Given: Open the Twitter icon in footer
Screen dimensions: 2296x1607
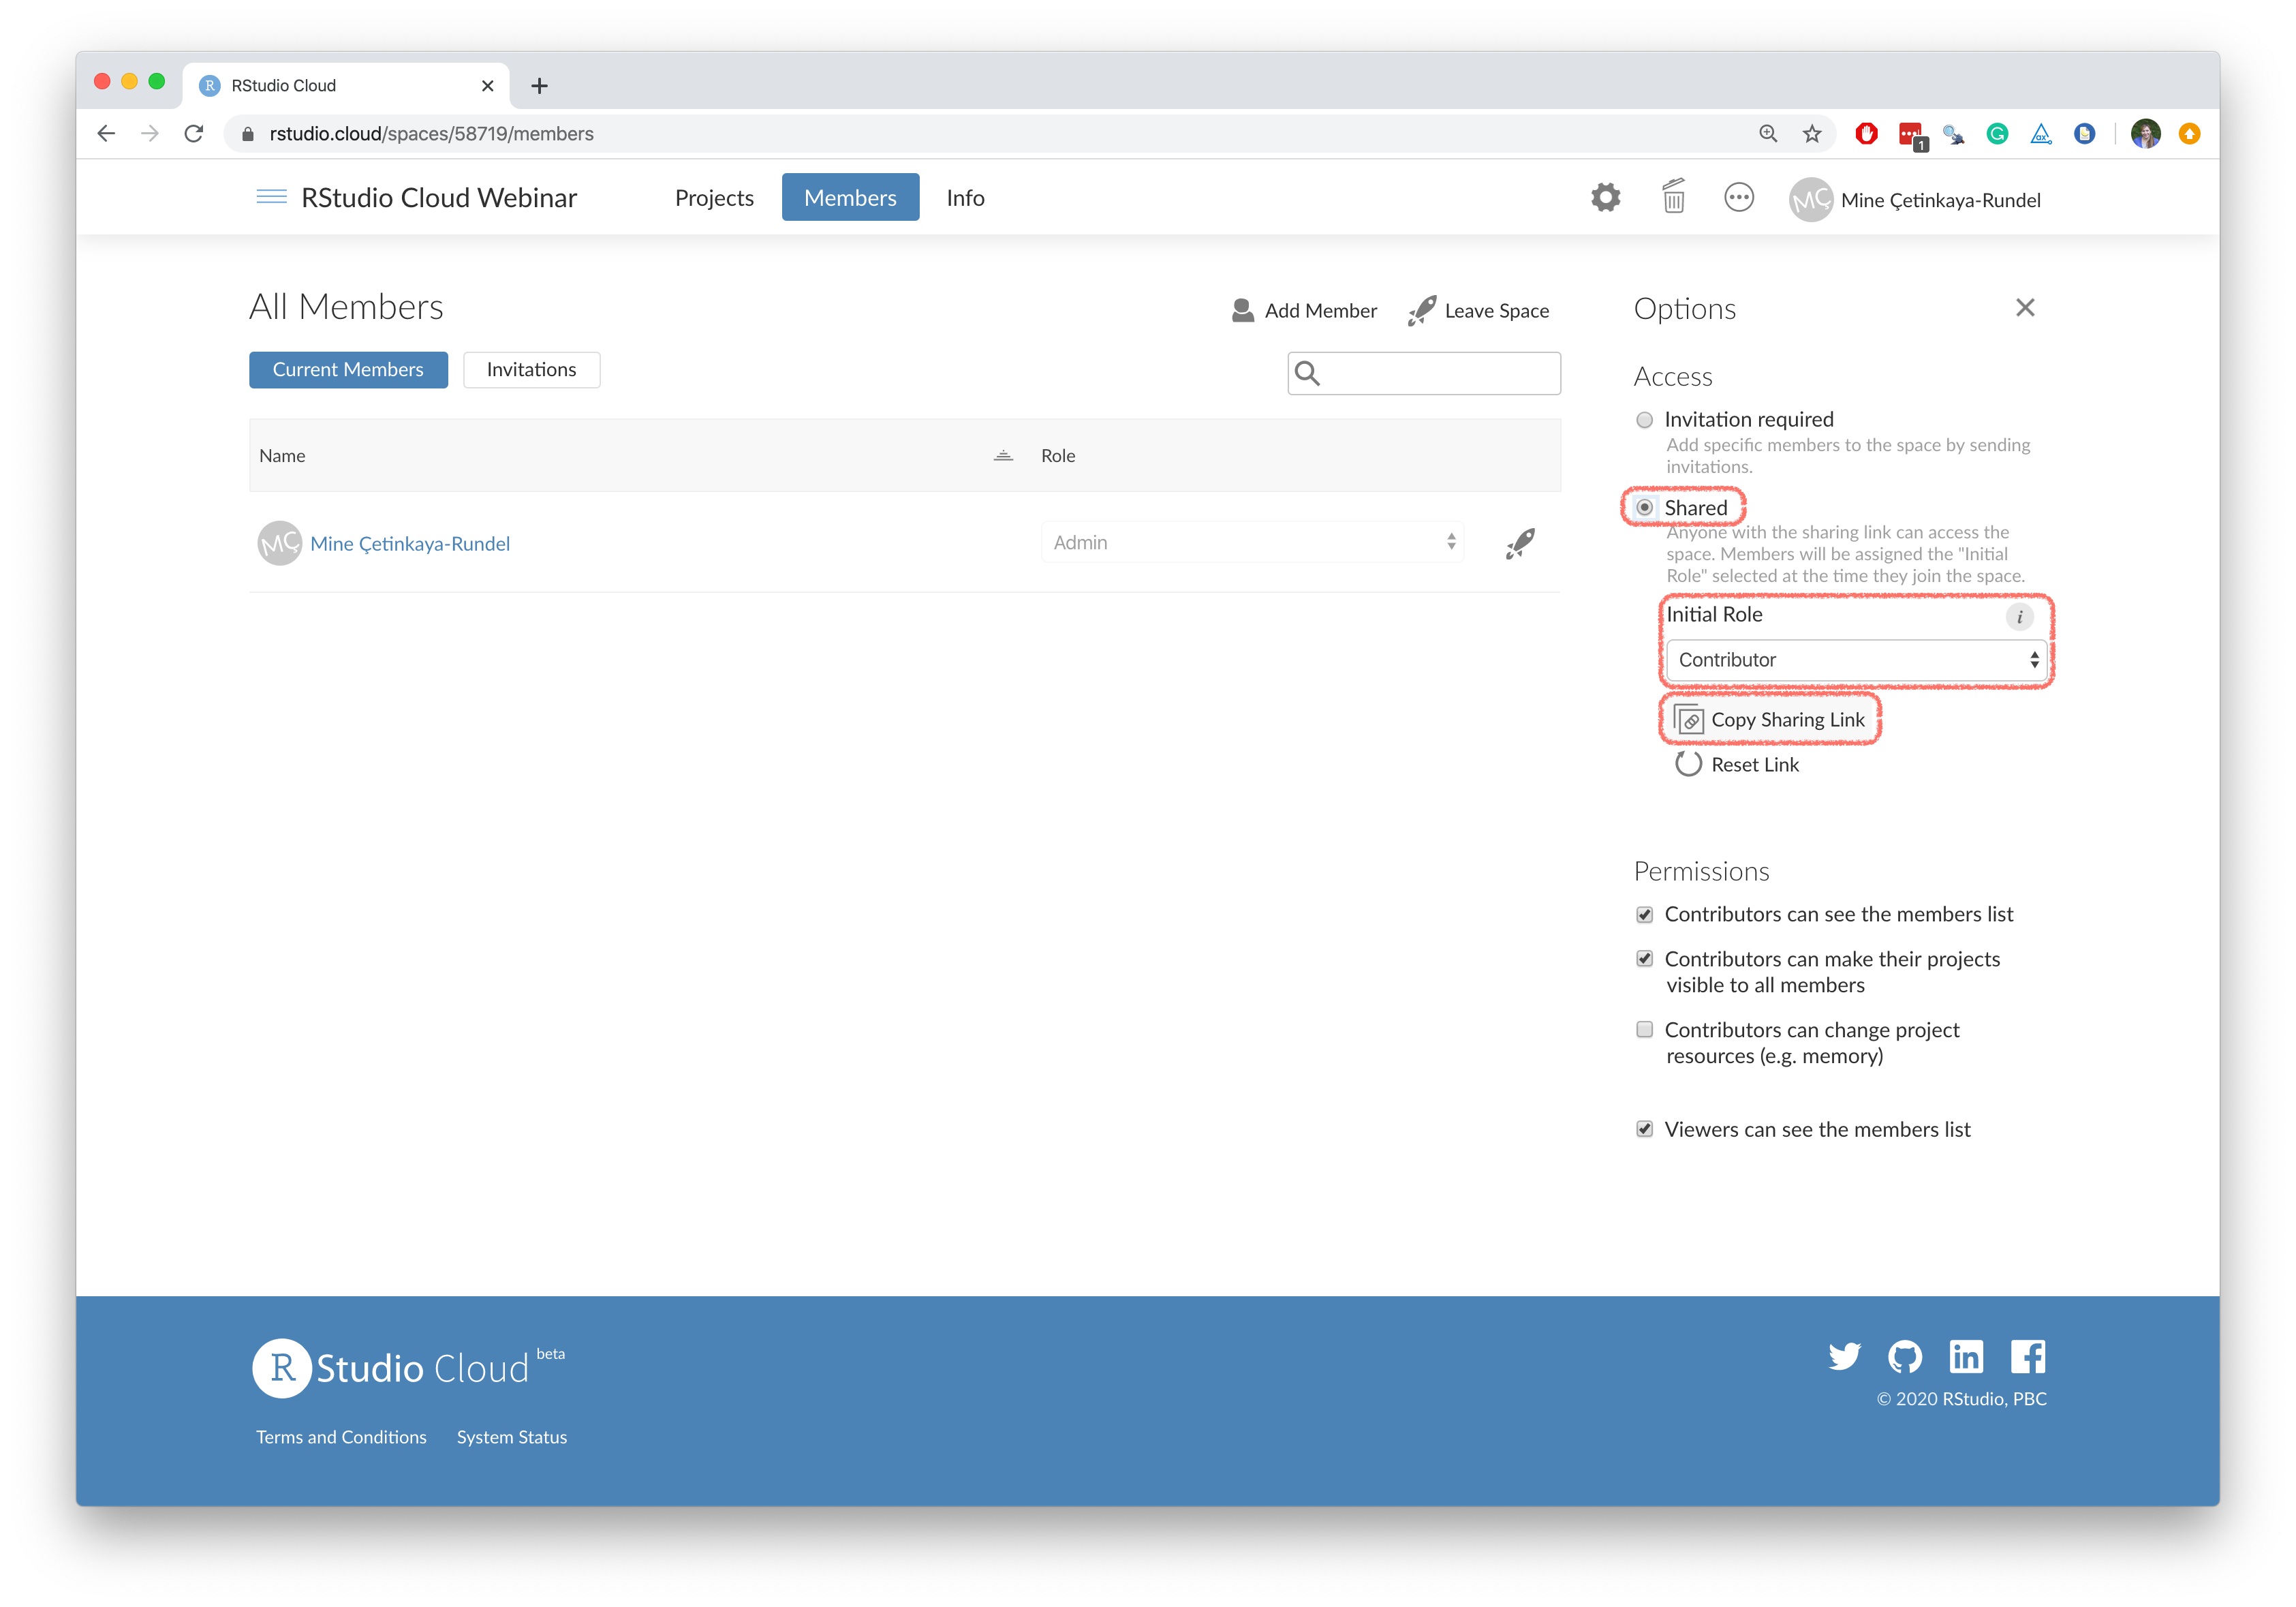Looking at the screenshot, I should click(x=1844, y=1357).
